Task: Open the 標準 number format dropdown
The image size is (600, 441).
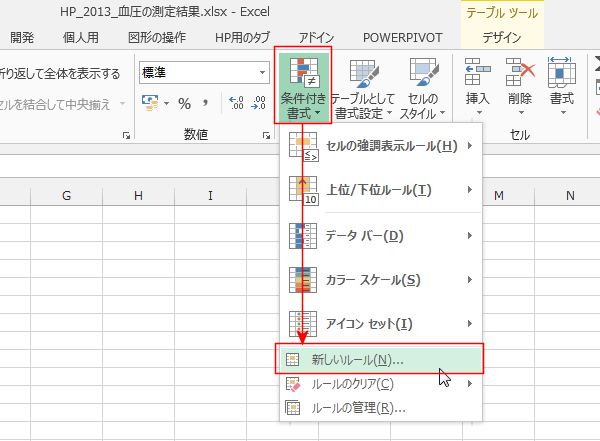Action: 262,72
